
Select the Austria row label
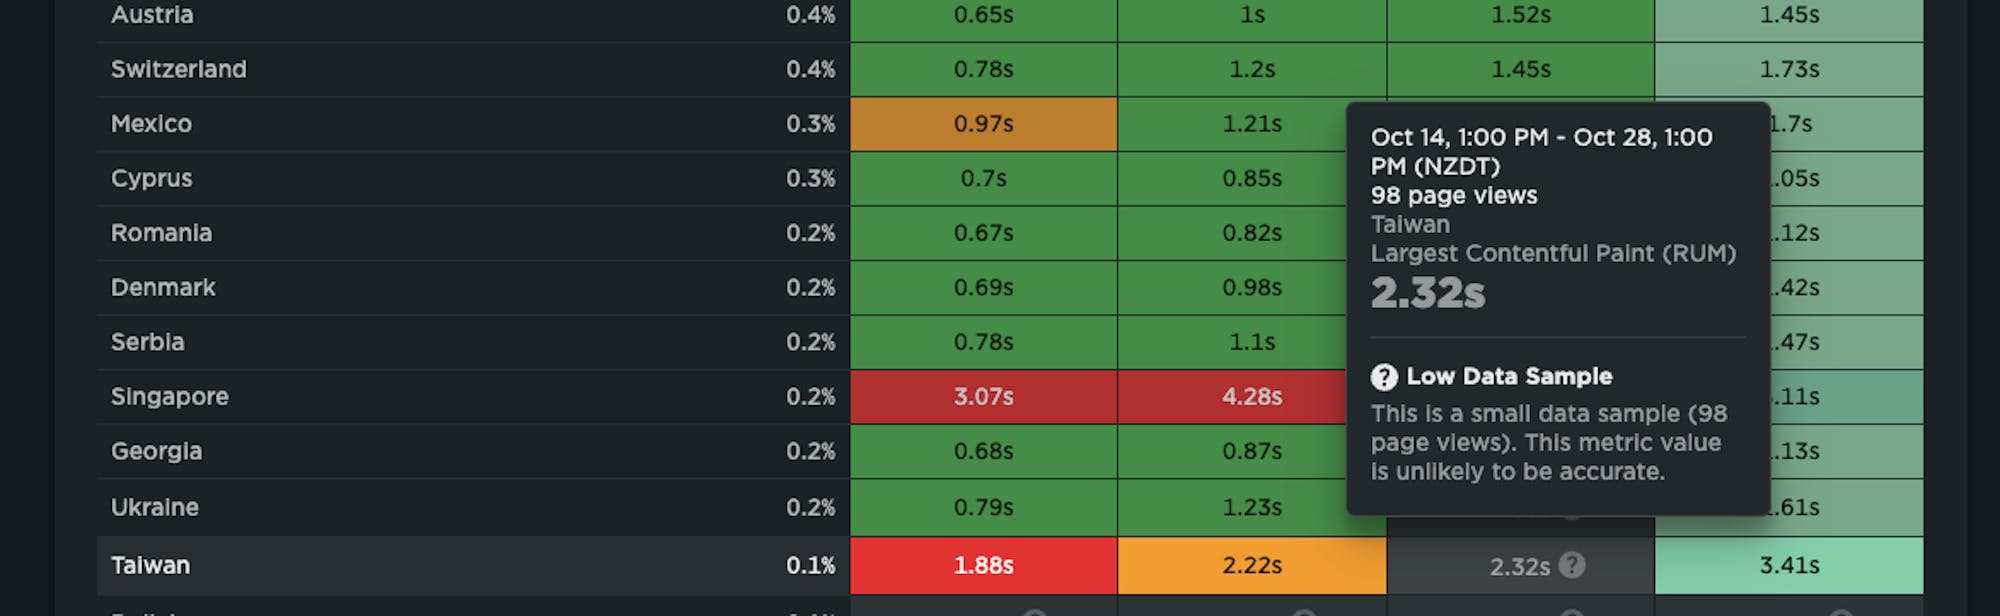pyautogui.click(x=152, y=15)
